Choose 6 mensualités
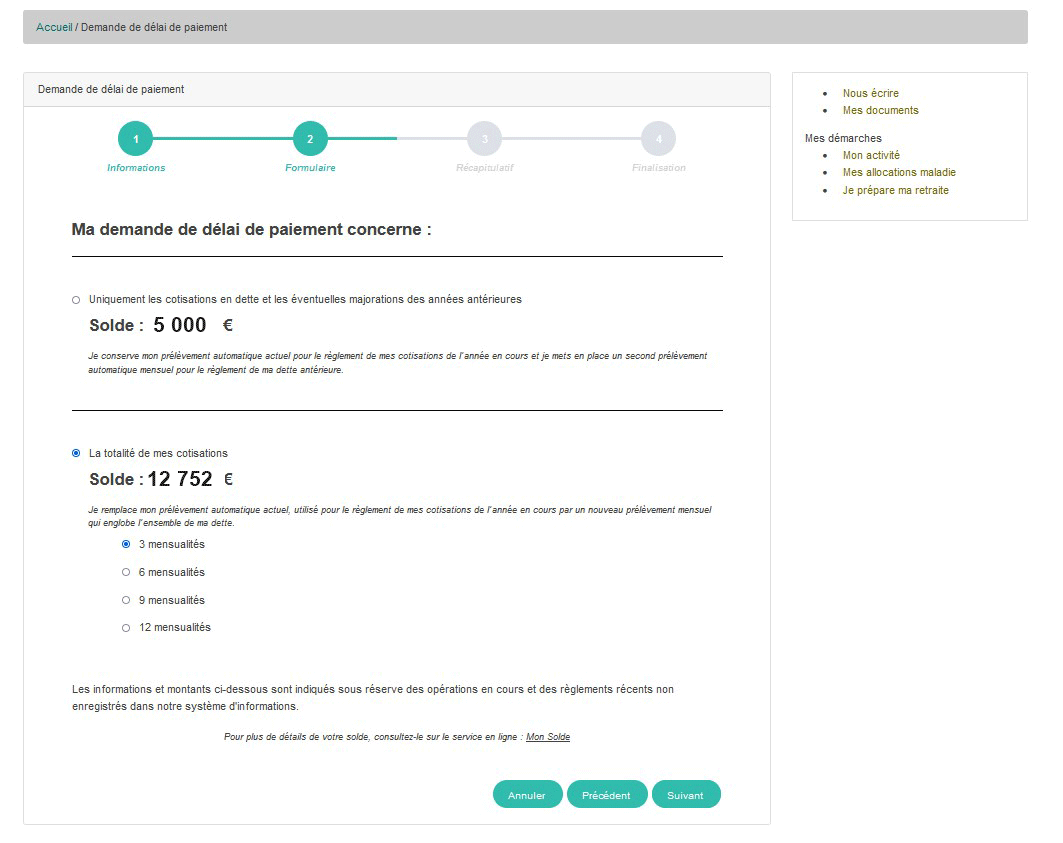 [126, 572]
